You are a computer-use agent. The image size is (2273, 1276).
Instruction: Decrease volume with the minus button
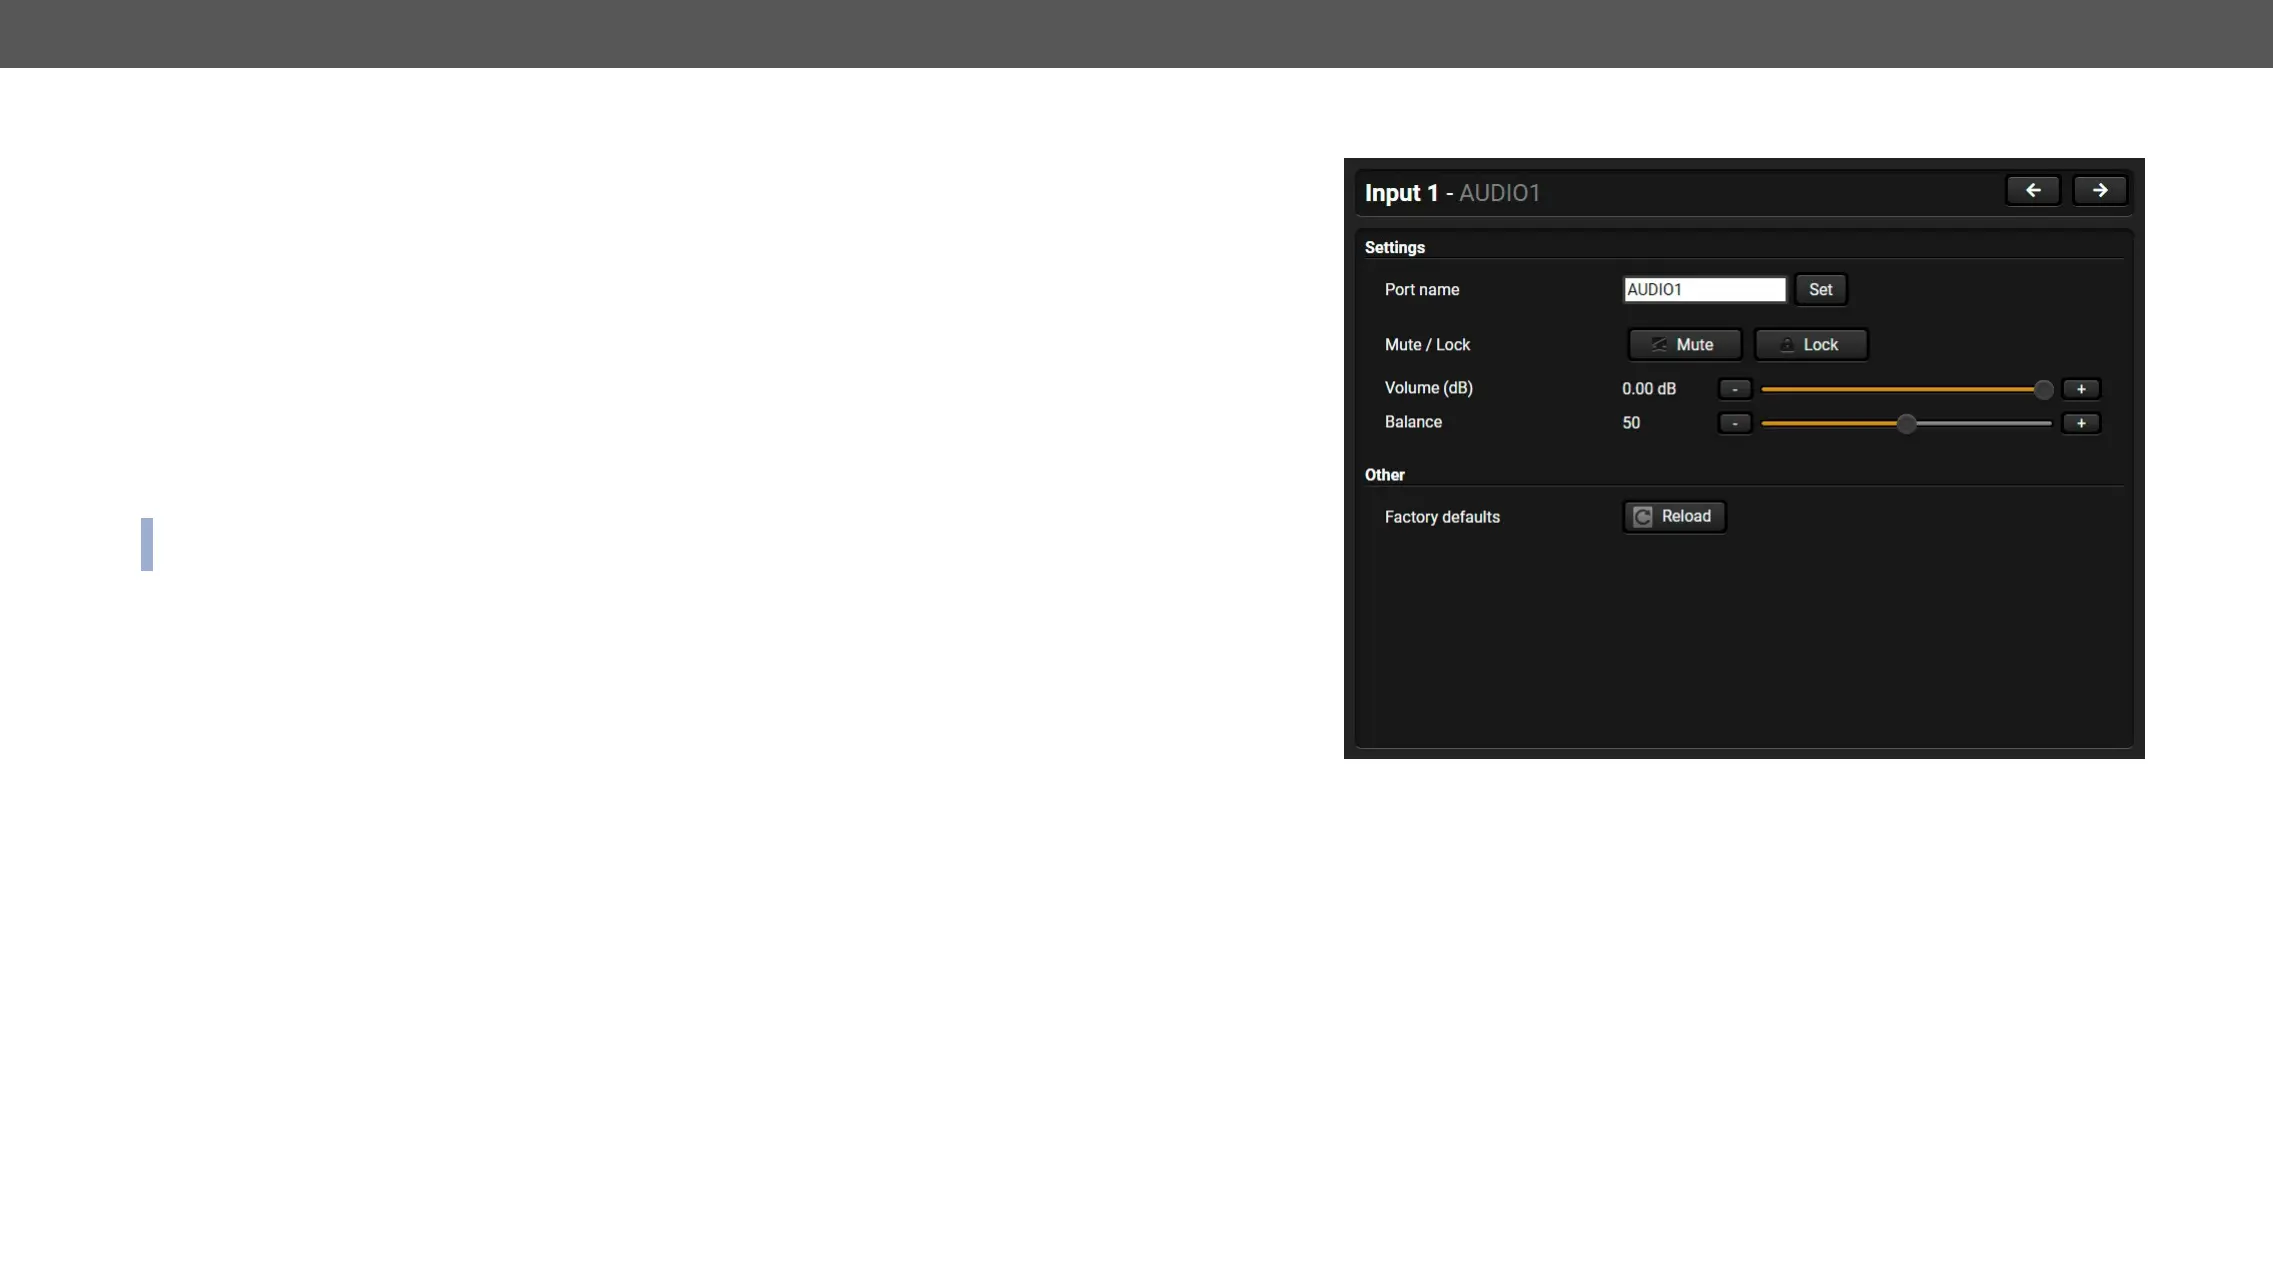point(1735,389)
